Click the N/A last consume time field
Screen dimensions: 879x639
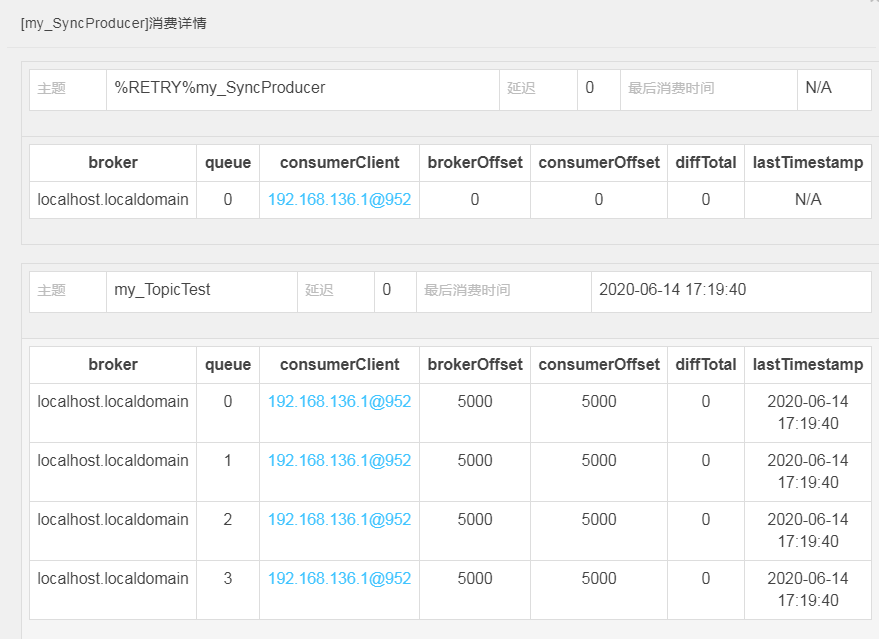coord(834,90)
